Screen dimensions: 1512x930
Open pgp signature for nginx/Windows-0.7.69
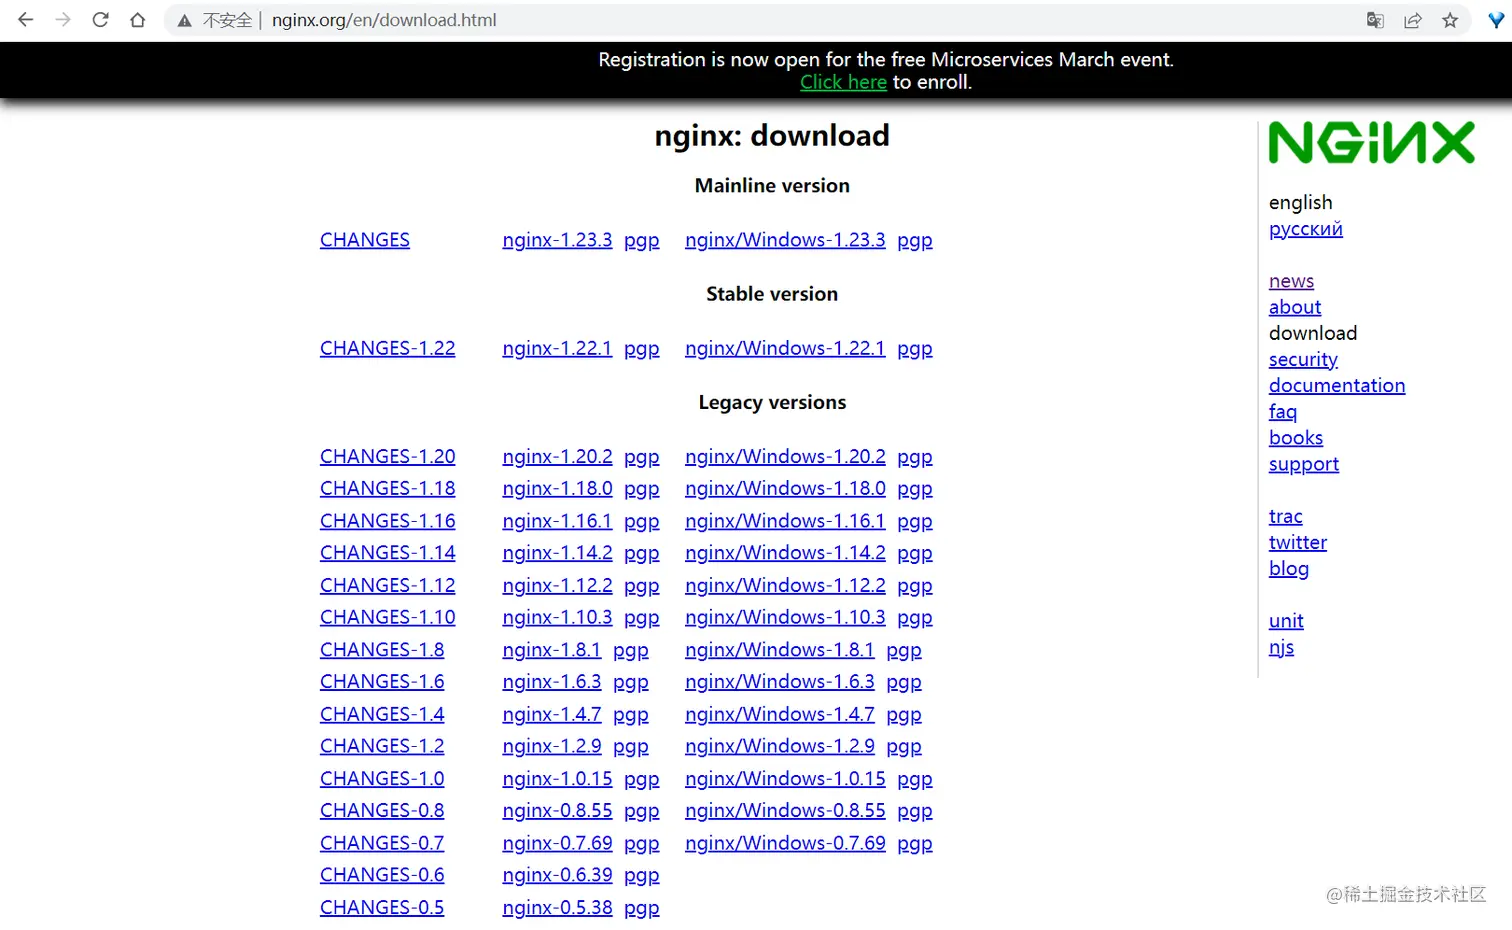point(915,844)
